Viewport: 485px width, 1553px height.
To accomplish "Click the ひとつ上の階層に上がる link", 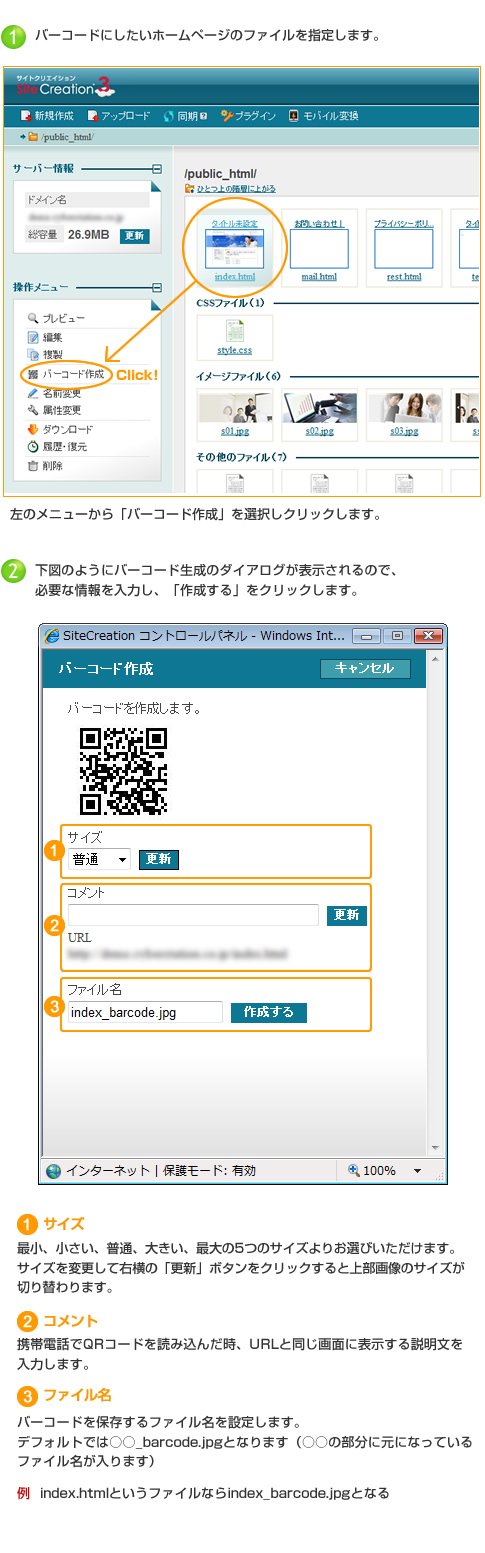I will 236,188.
